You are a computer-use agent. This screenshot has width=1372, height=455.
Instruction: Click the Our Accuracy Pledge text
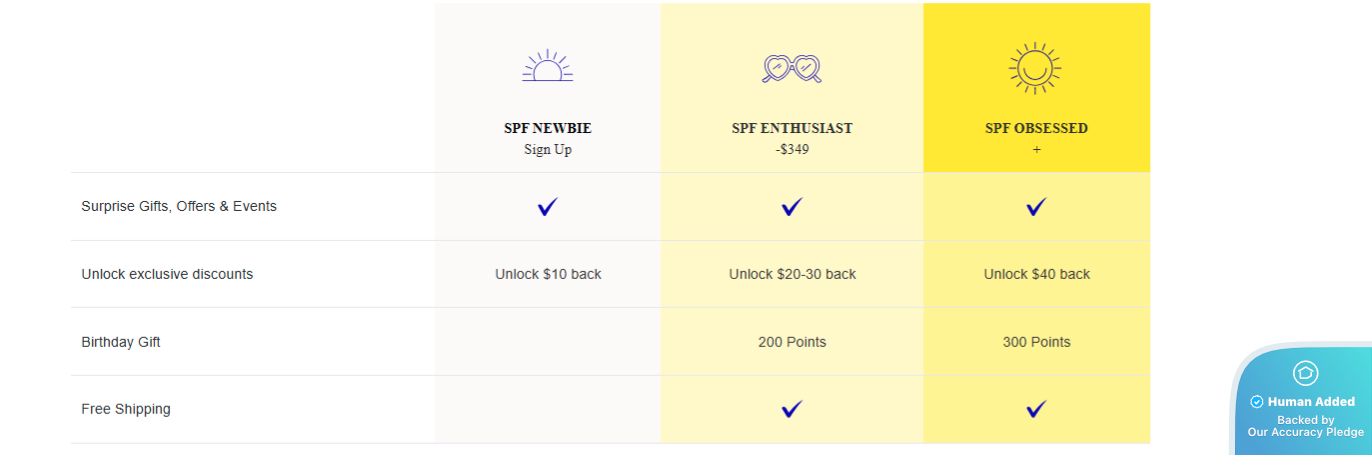[1305, 432]
